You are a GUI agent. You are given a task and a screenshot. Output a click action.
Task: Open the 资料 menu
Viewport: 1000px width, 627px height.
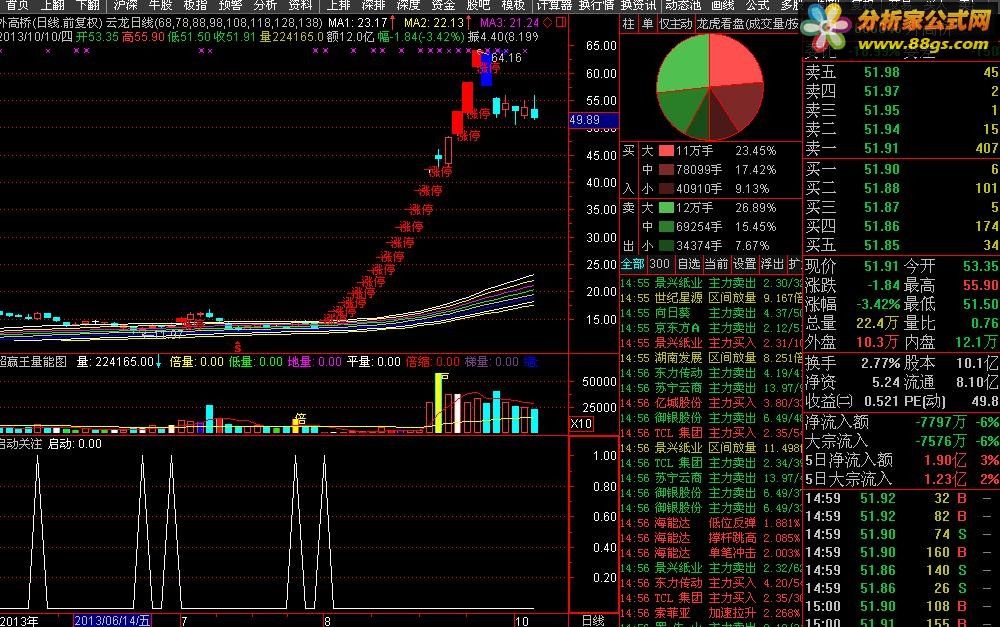point(300,5)
